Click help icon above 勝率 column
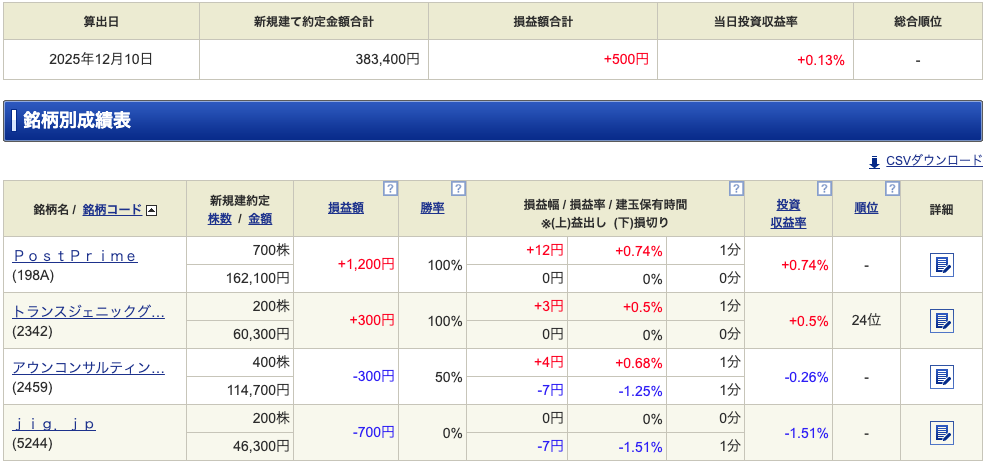This screenshot has width=986, height=461. 458,188
